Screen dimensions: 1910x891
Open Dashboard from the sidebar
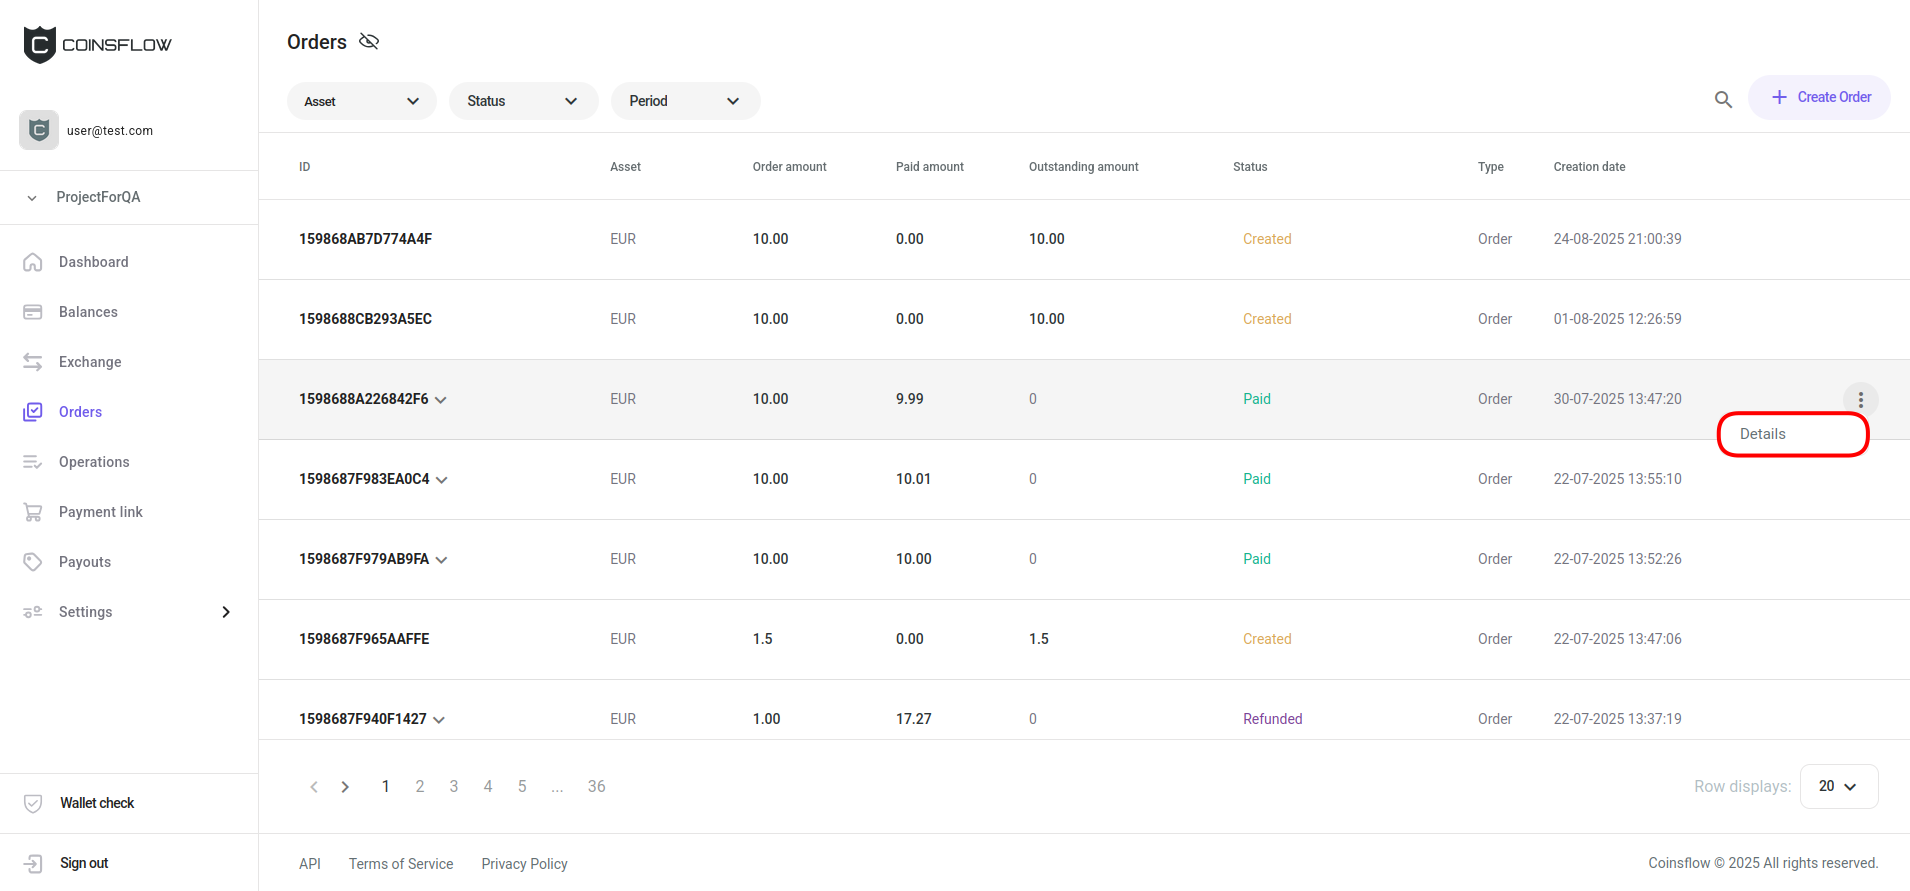[93, 262]
